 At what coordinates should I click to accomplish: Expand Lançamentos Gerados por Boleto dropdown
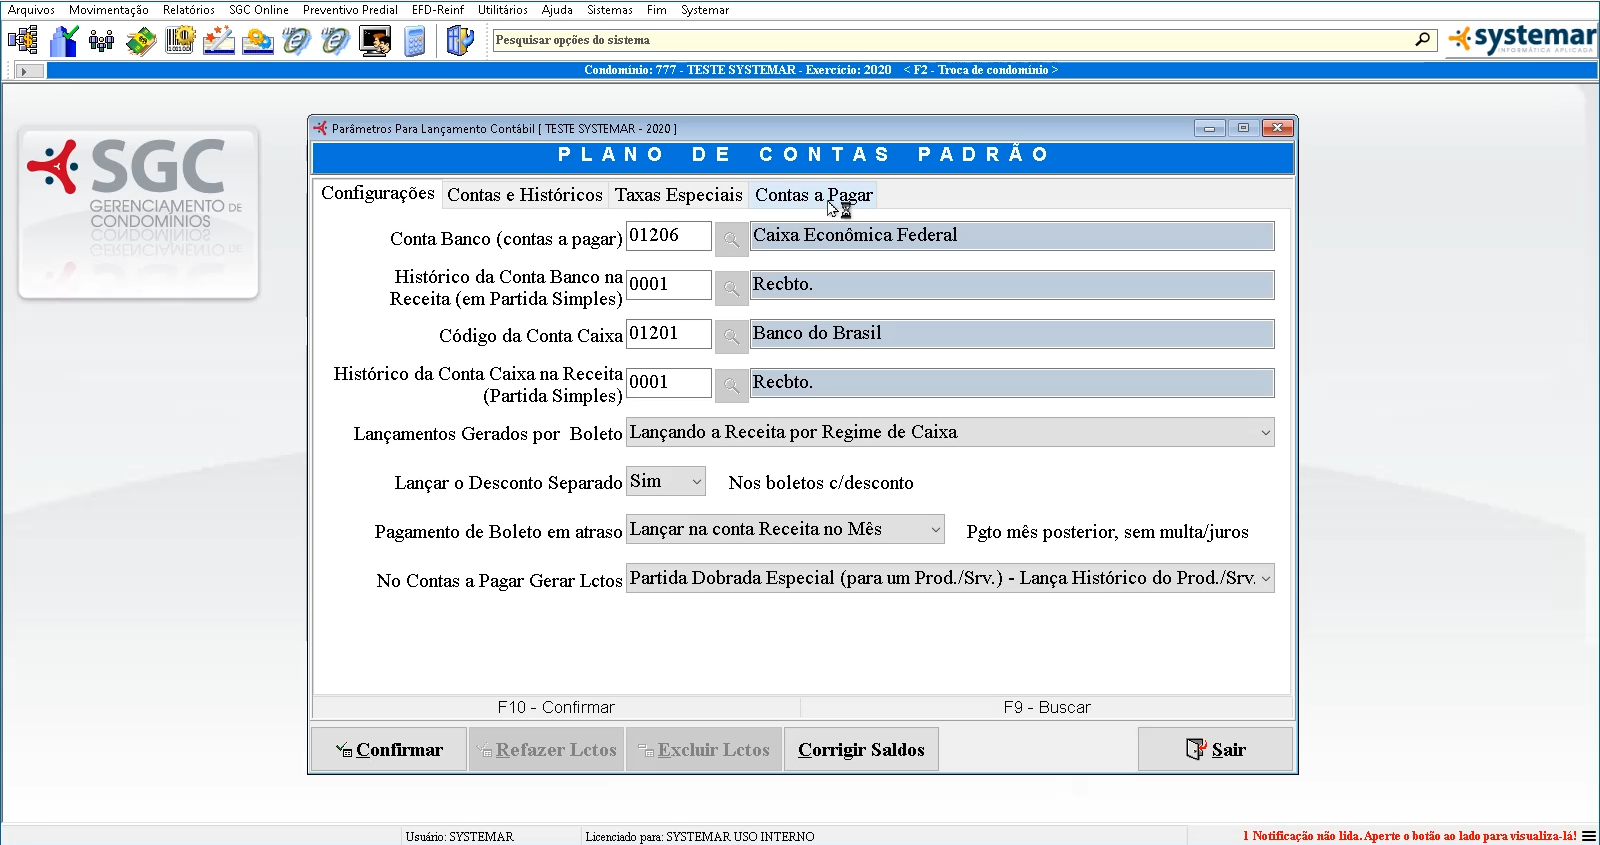pyautogui.click(x=1265, y=433)
